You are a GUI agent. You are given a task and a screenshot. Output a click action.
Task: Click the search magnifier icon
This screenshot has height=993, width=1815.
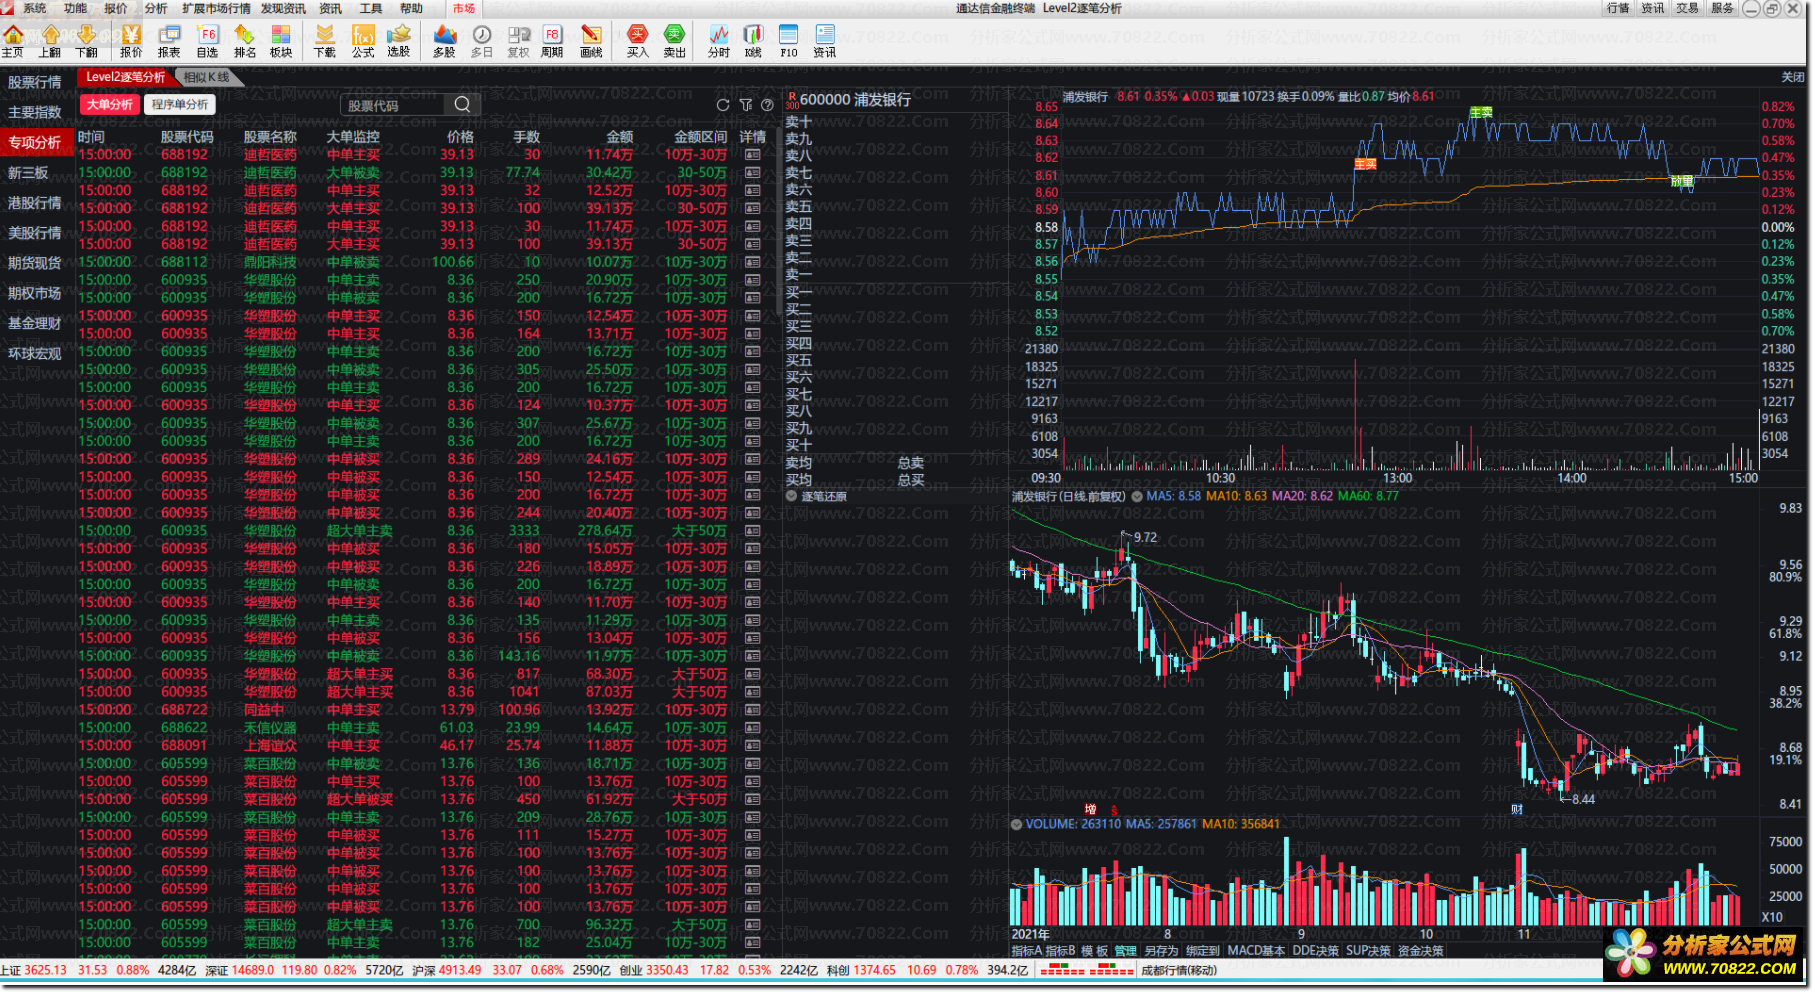pos(462,104)
